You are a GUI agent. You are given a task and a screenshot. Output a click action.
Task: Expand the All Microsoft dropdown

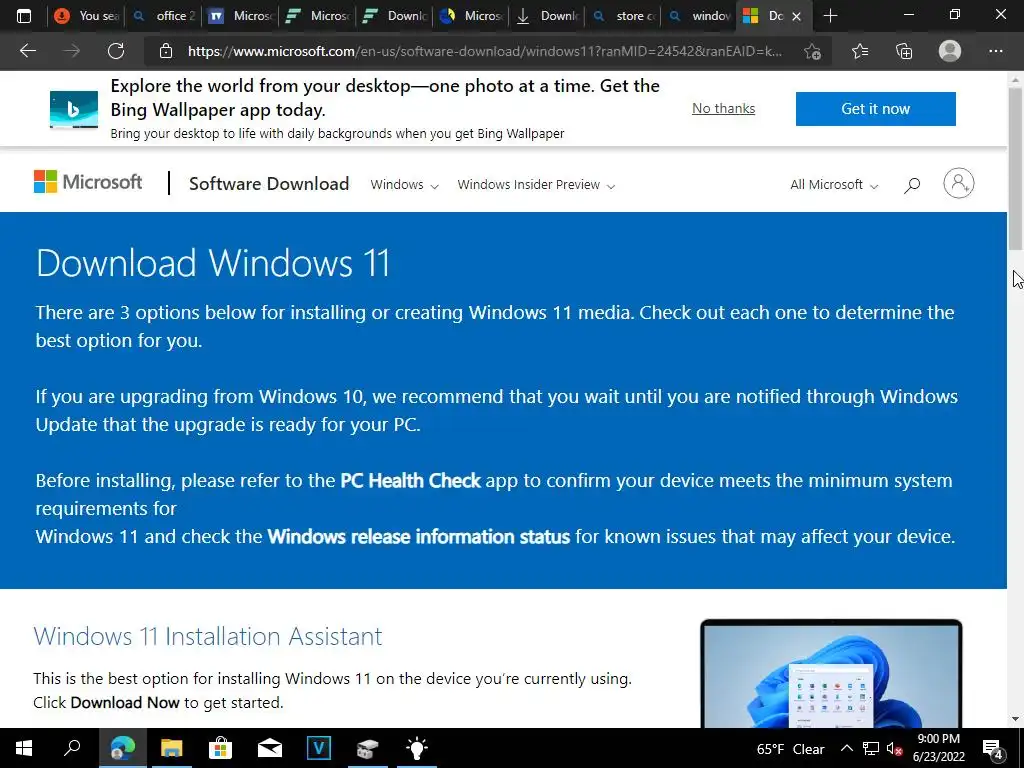834,185
